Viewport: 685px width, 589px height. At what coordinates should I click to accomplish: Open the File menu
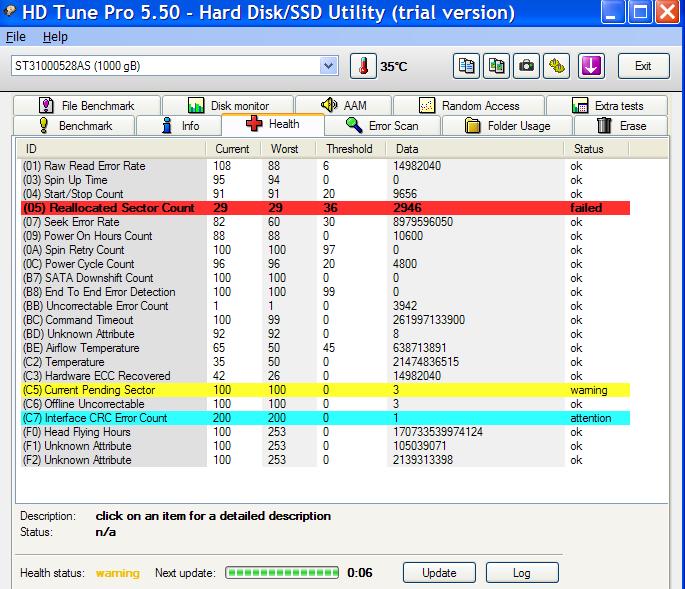pyautogui.click(x=16, y=37)
